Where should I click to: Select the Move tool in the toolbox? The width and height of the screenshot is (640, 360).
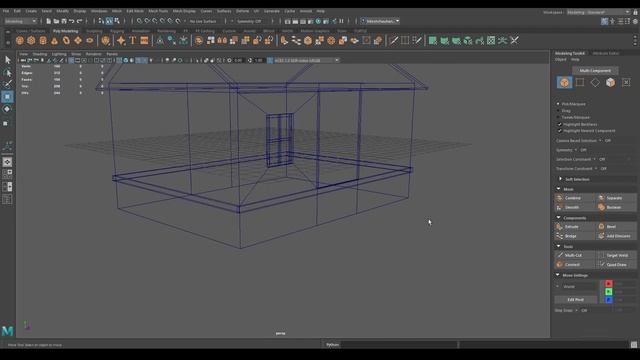pyautogui.click(x=7, y=97)
